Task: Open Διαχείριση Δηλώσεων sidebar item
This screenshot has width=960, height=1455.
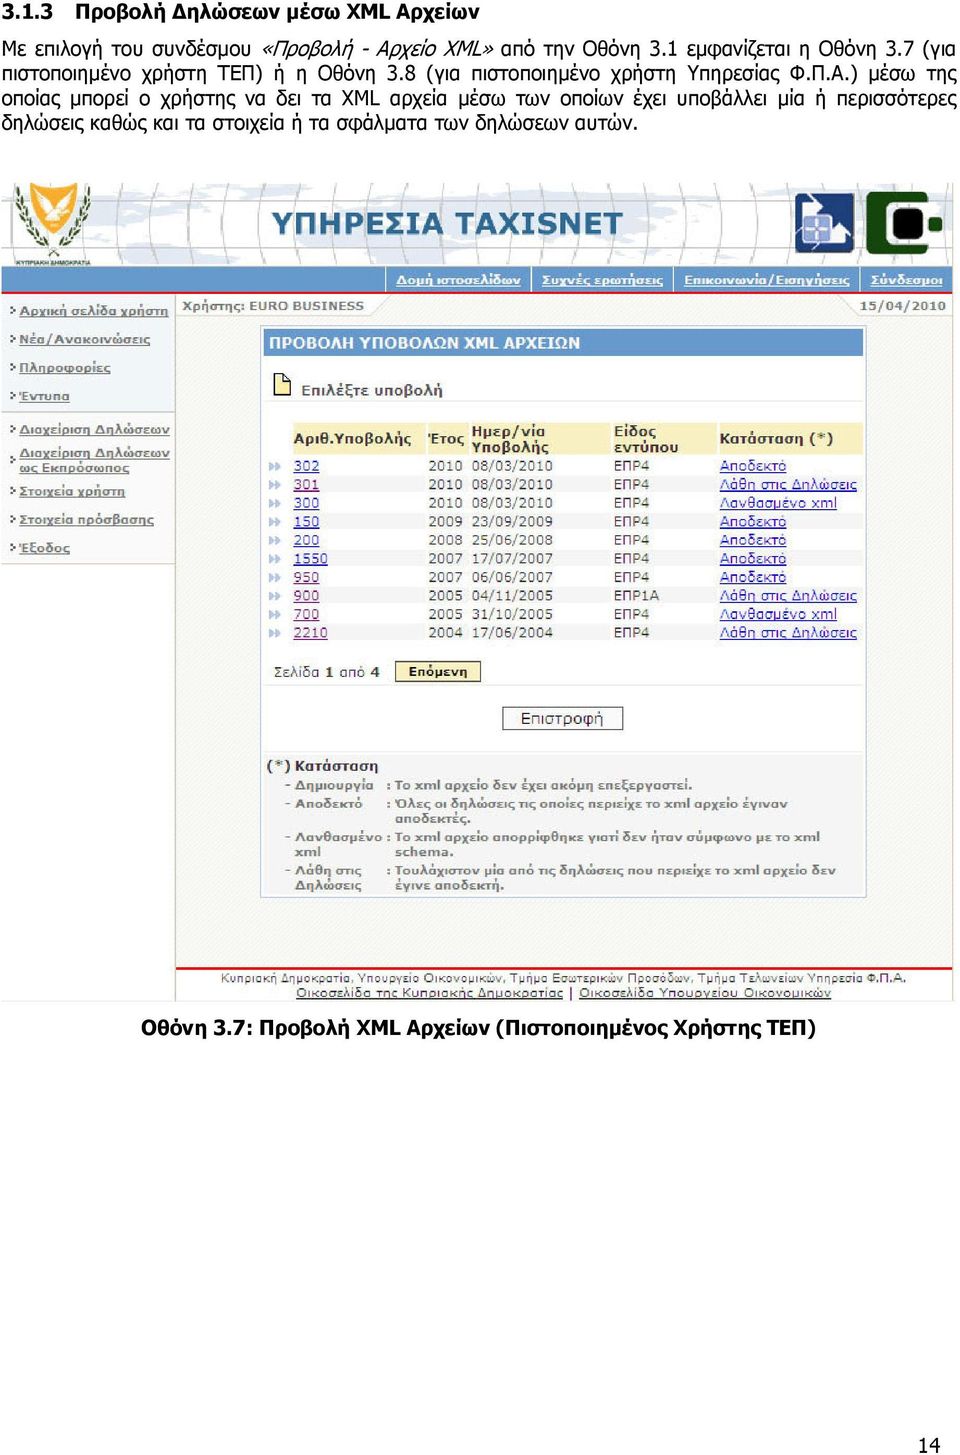Action: [94, 429]
